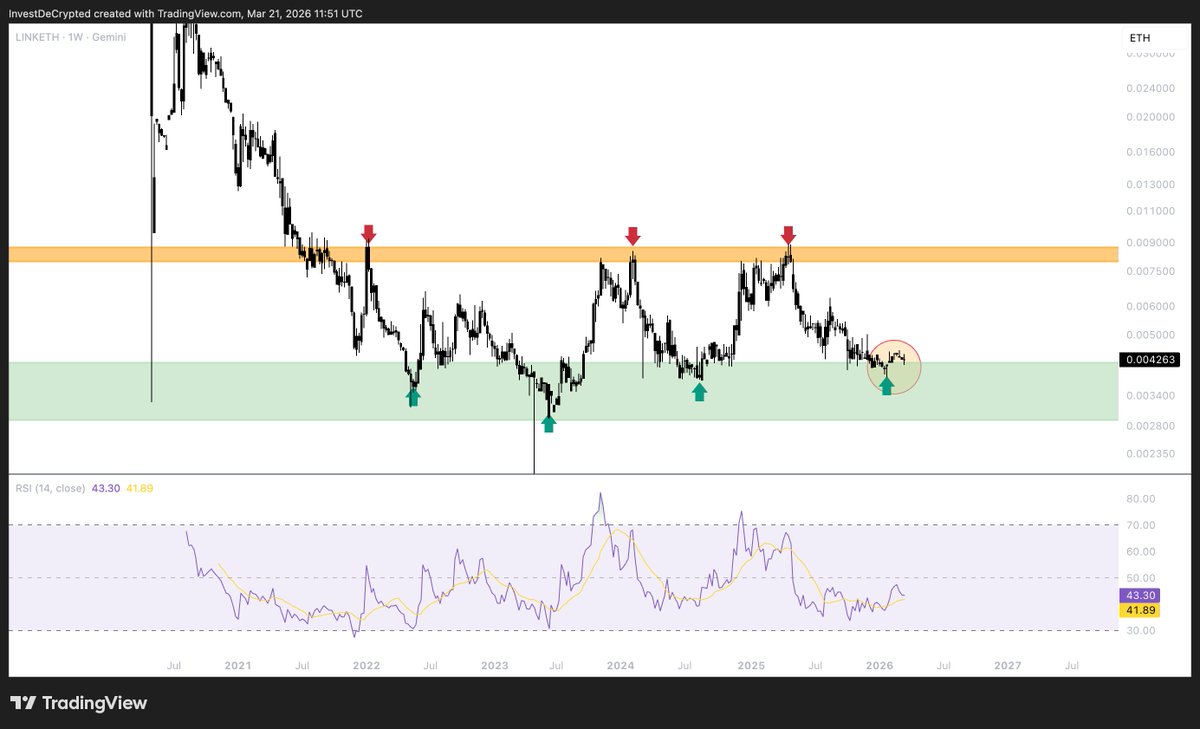Click the 2026 time axis label
Viewport: 1200px width, 729px height.
(879, 665)
